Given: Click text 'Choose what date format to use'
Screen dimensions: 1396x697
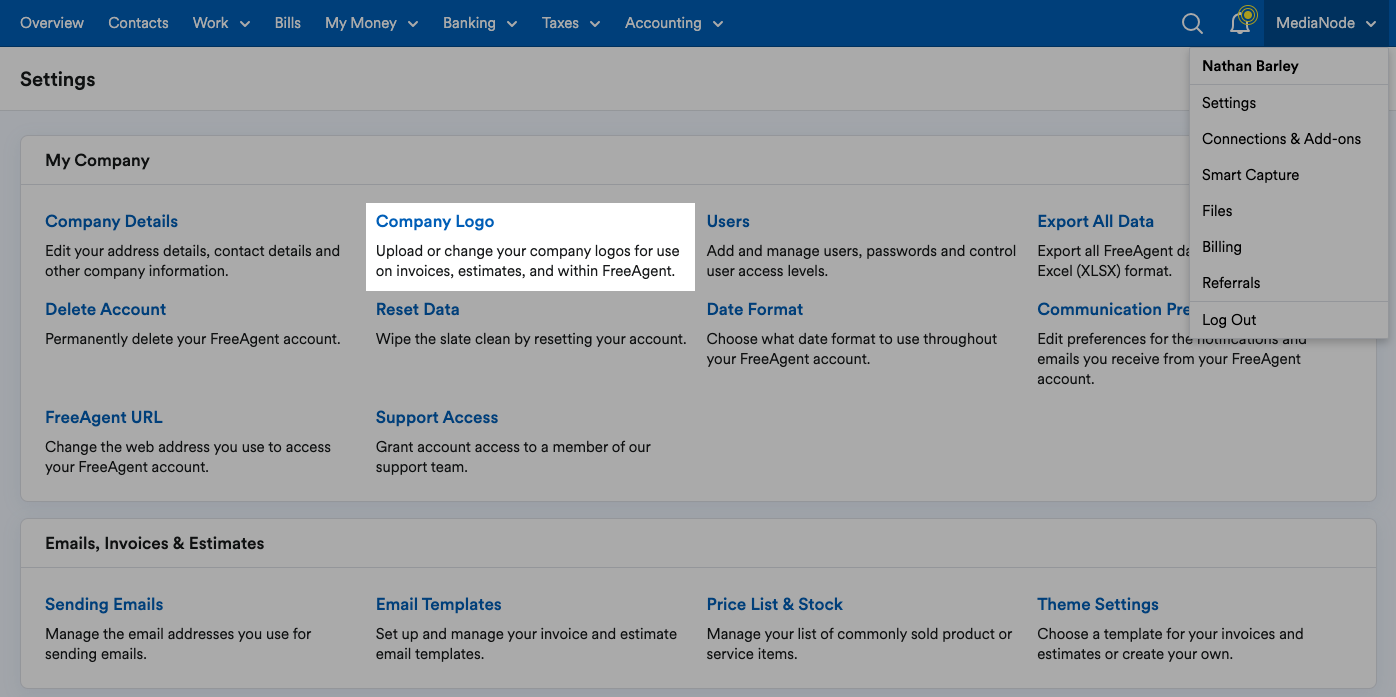Looking at the screenshot, I should pos(810,339).
